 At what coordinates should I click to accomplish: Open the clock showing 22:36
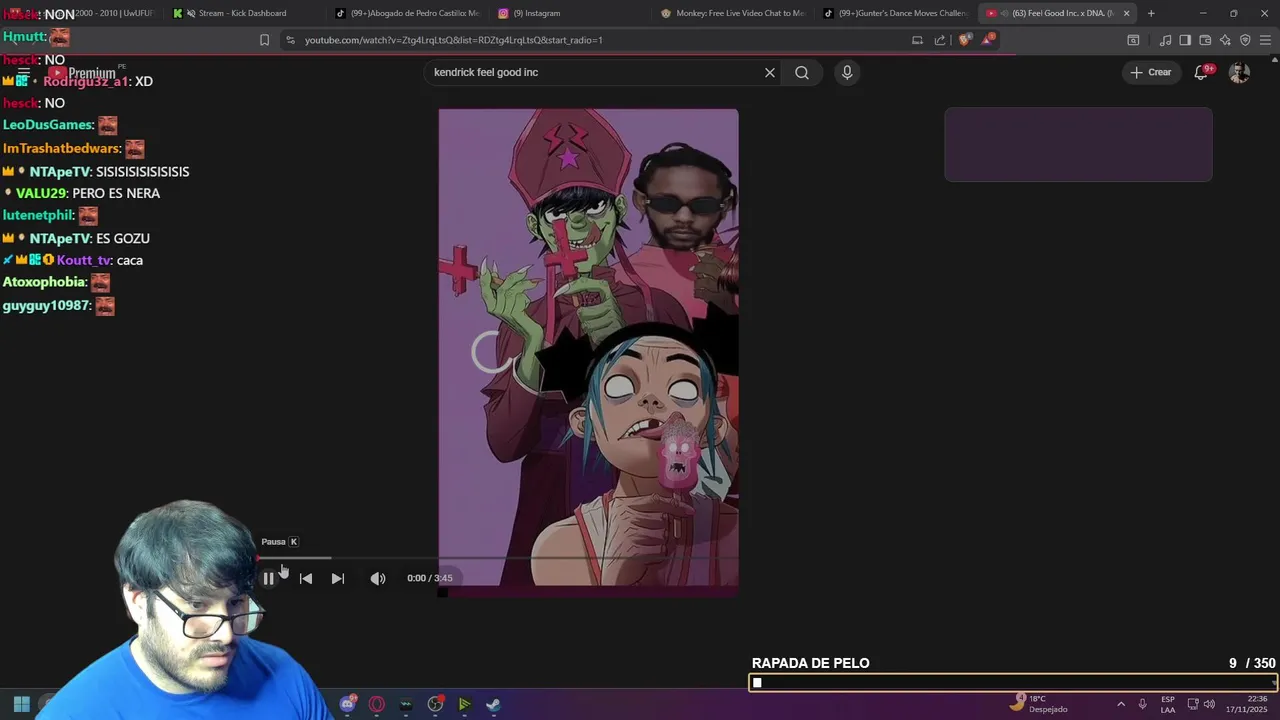tap(1249, 704)
